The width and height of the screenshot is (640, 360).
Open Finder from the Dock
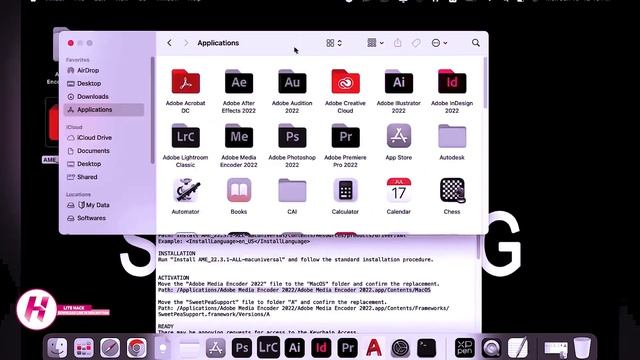(x=57, y=348)
